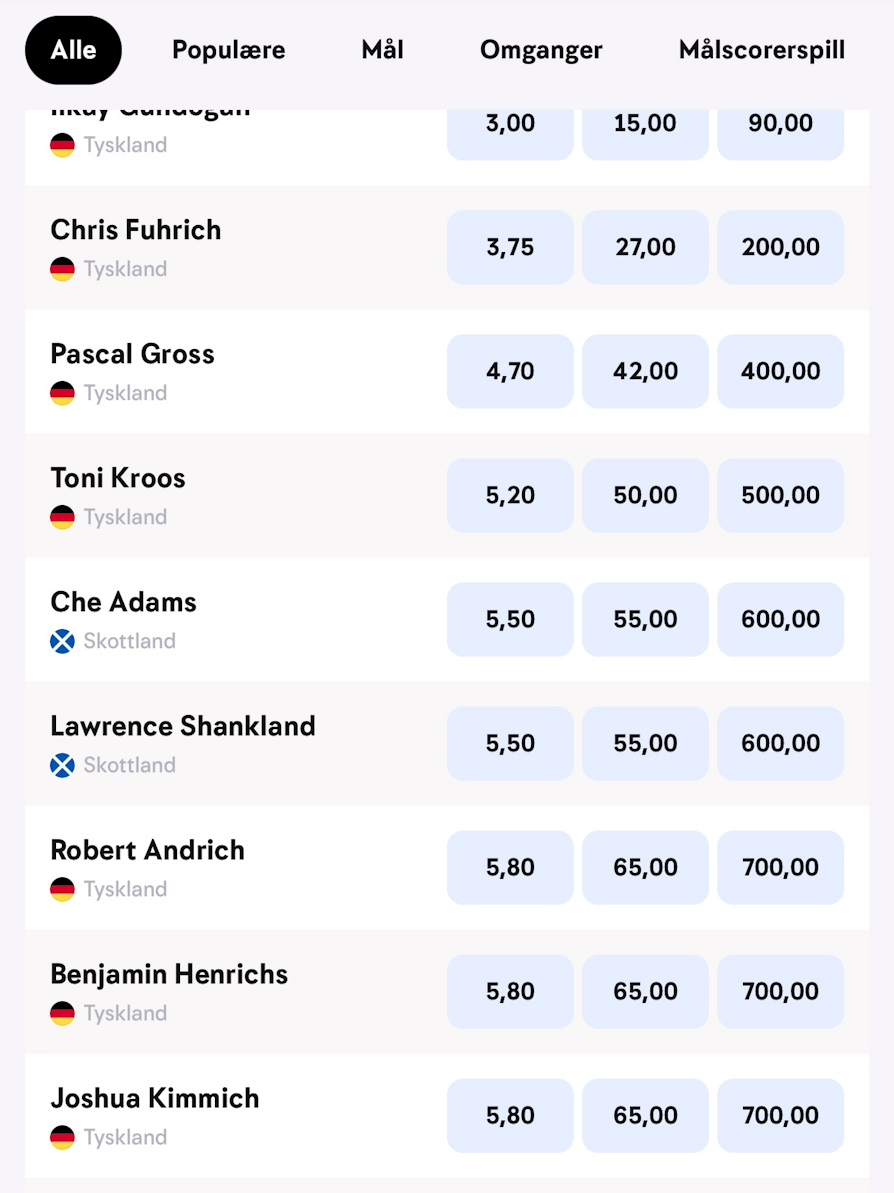
Task: Open the Målscorerspill tab
Action: pyautogui.click(x=762, y=50)
